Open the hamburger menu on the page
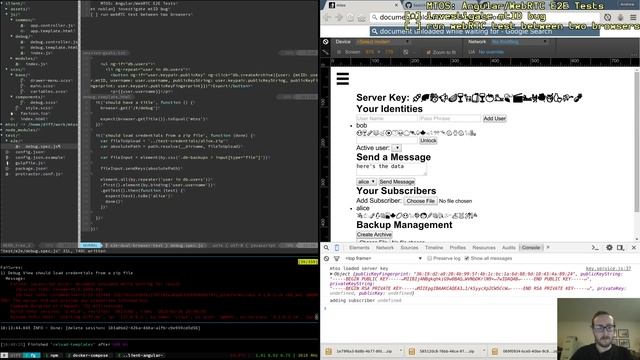This screenshot has height=360, width=640. 342,78
